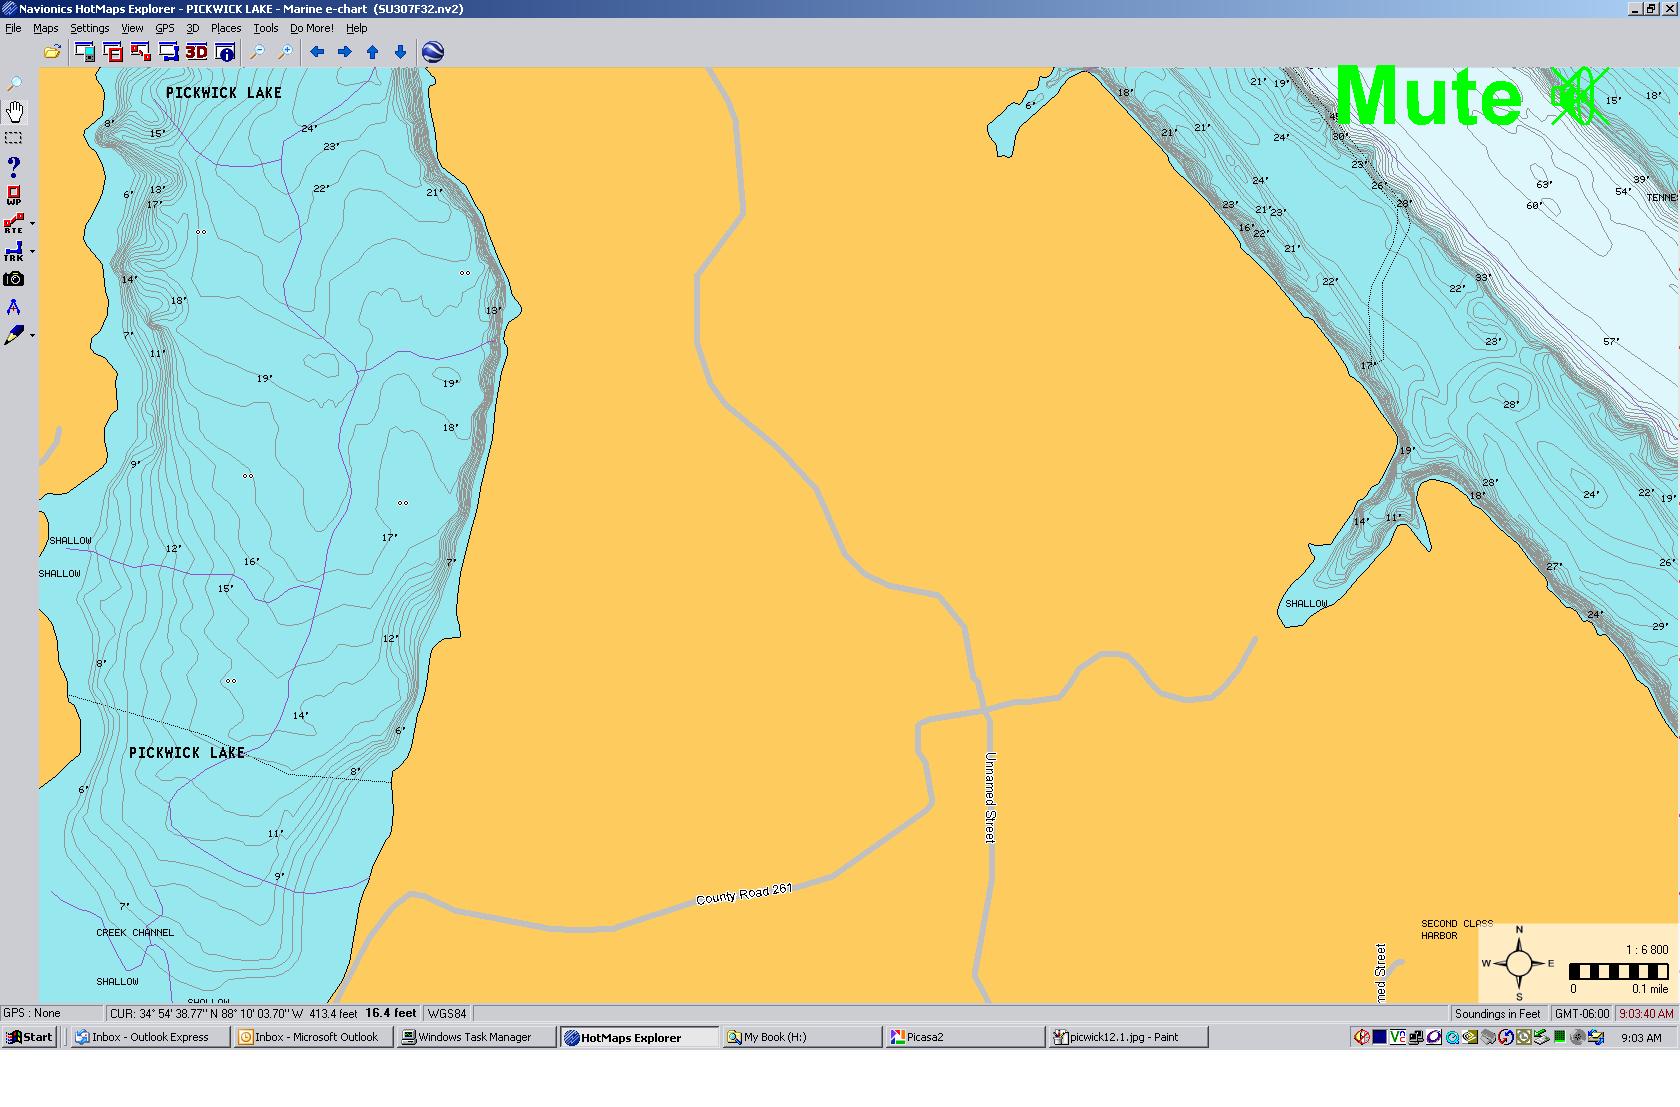Open the Maps menu

tap(46, 28)
